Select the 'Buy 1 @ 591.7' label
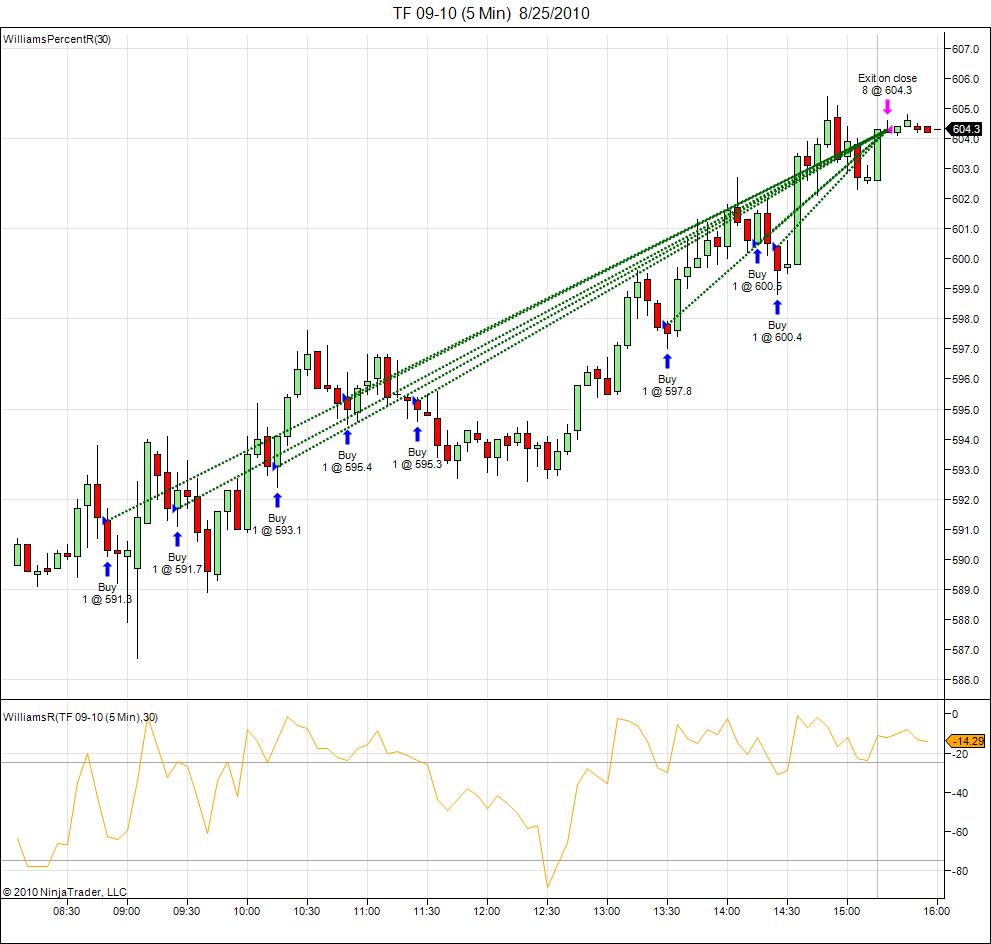Screen dimensions: 991x944 tap(177, 563)
